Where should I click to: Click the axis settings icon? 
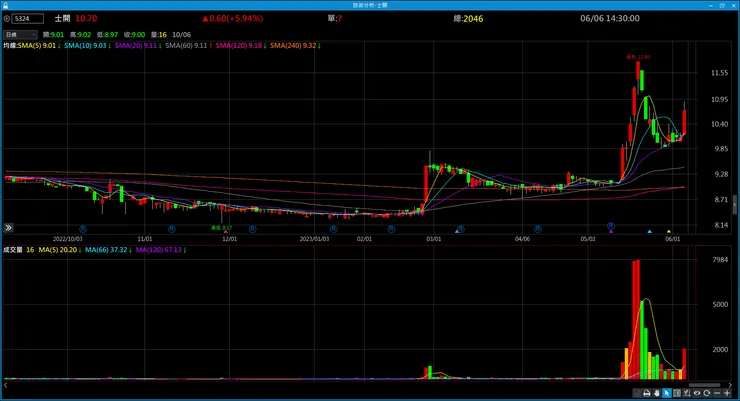[x=687, y=393]
